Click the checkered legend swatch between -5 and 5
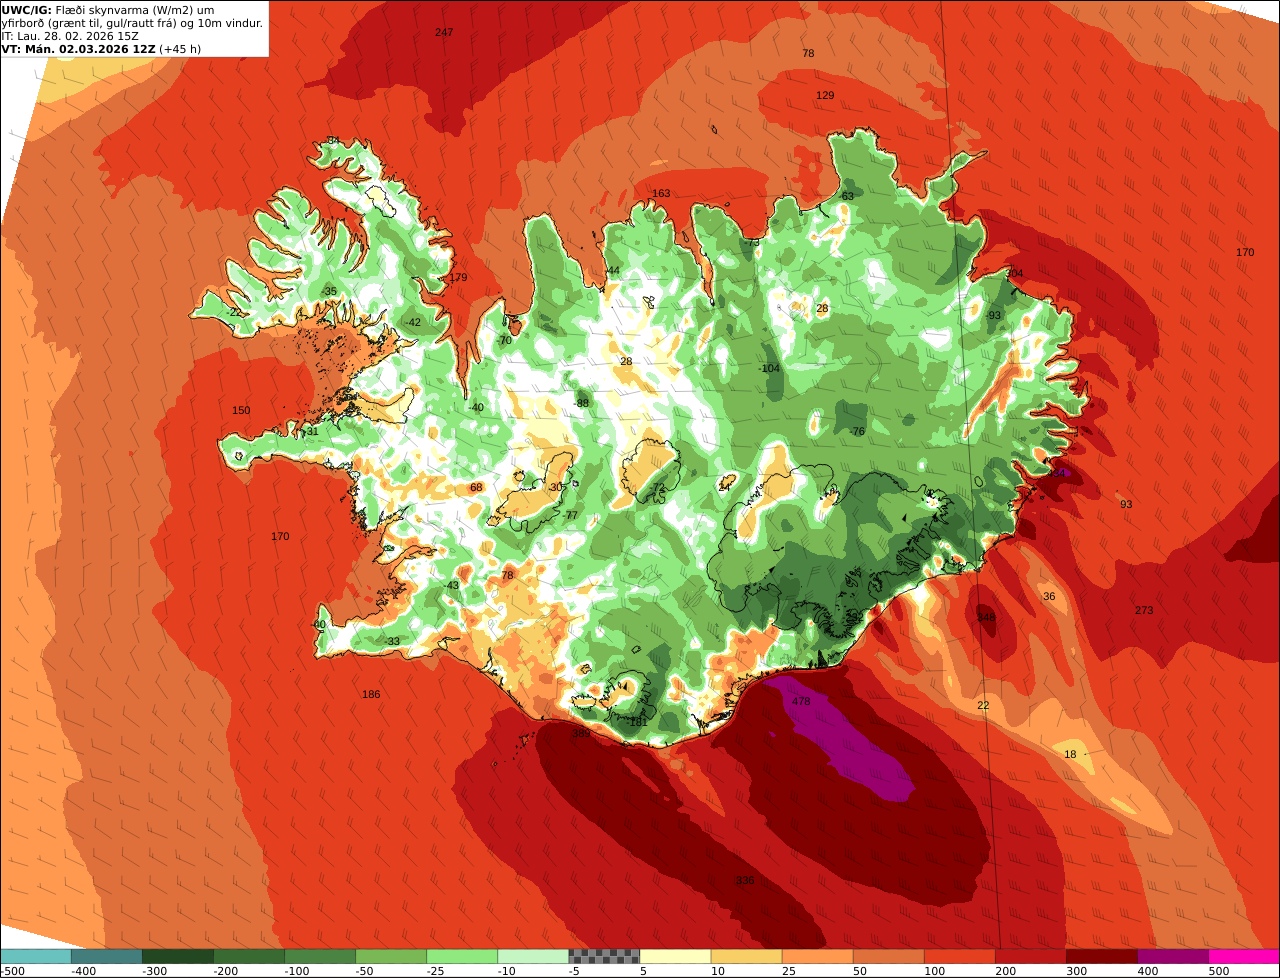 click(x=604, y=956)
